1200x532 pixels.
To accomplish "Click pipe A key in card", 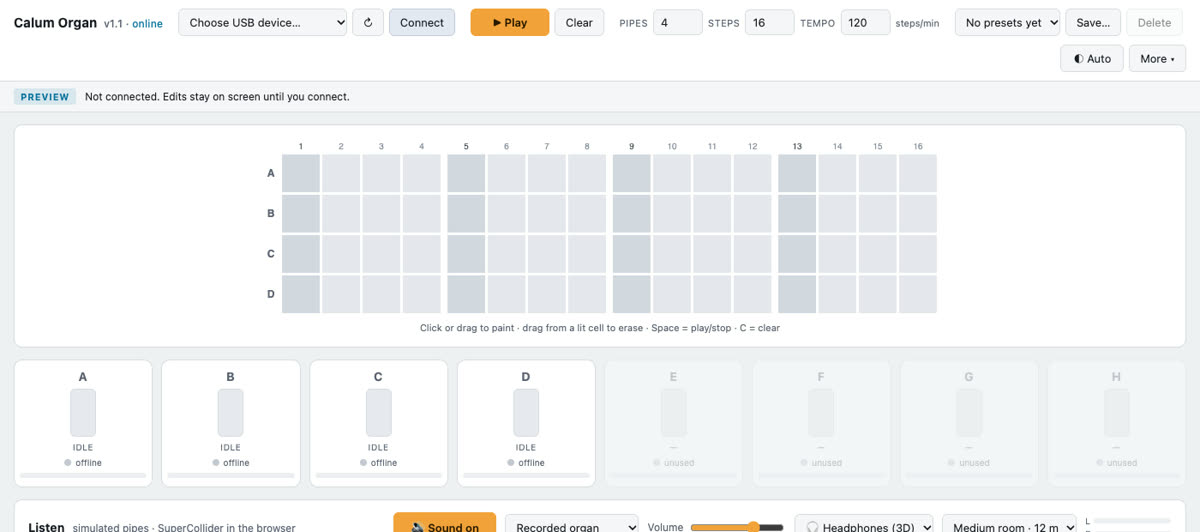I will click(x=83, y=413).
